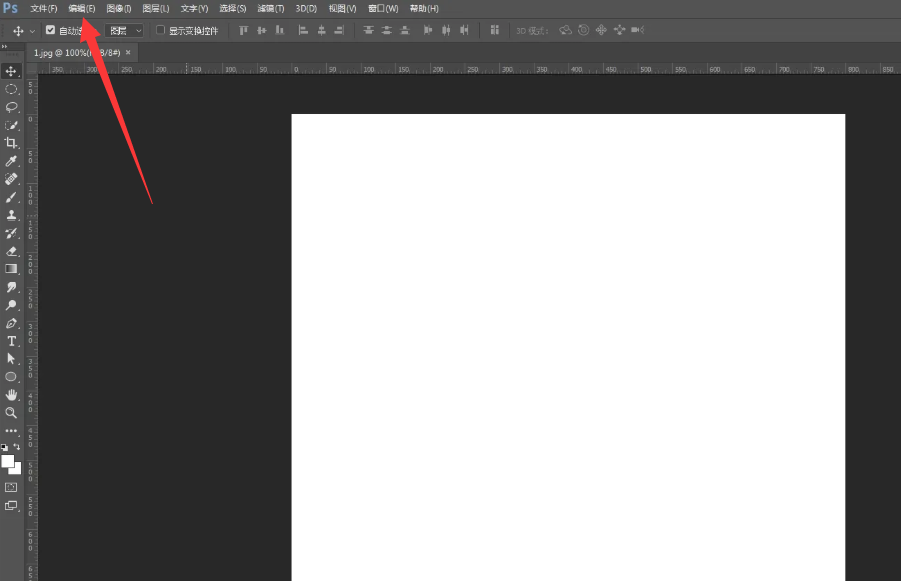The height and width of the screenshot is (581, 901).
Task: Select the Pen tool
Action: pos(12,323)
